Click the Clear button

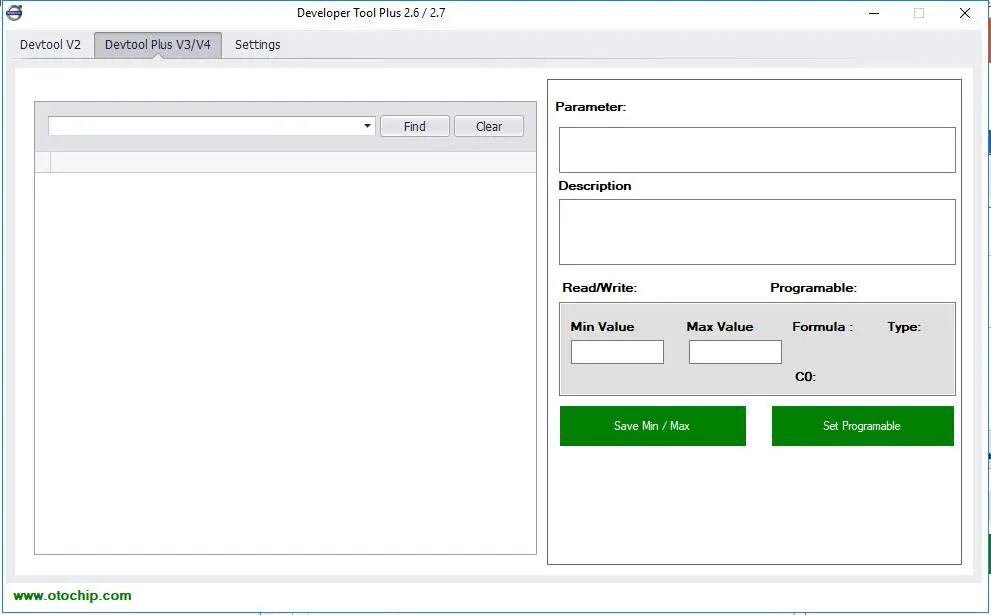pyautogui.click(x=489, y=126)
